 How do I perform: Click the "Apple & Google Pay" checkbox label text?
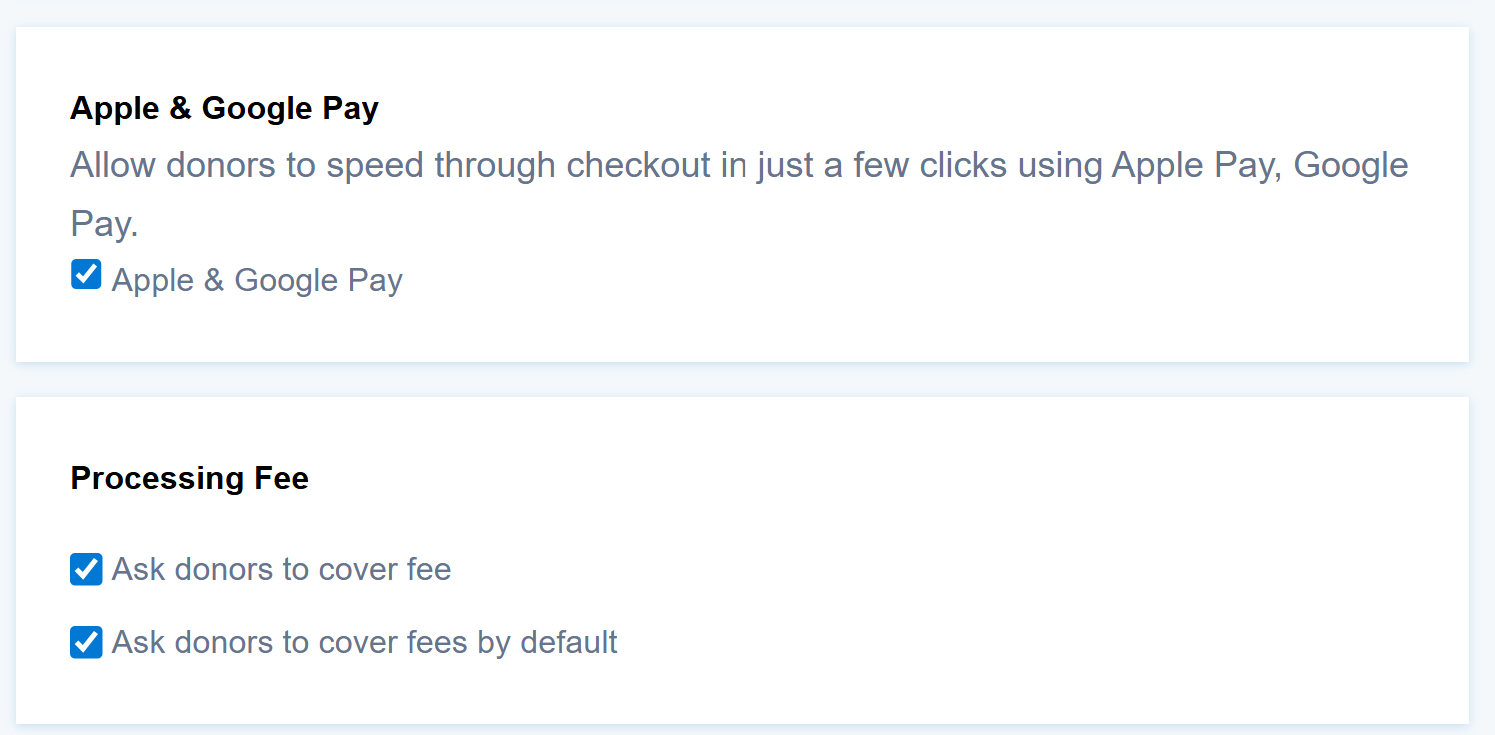(x=257, y=280)
